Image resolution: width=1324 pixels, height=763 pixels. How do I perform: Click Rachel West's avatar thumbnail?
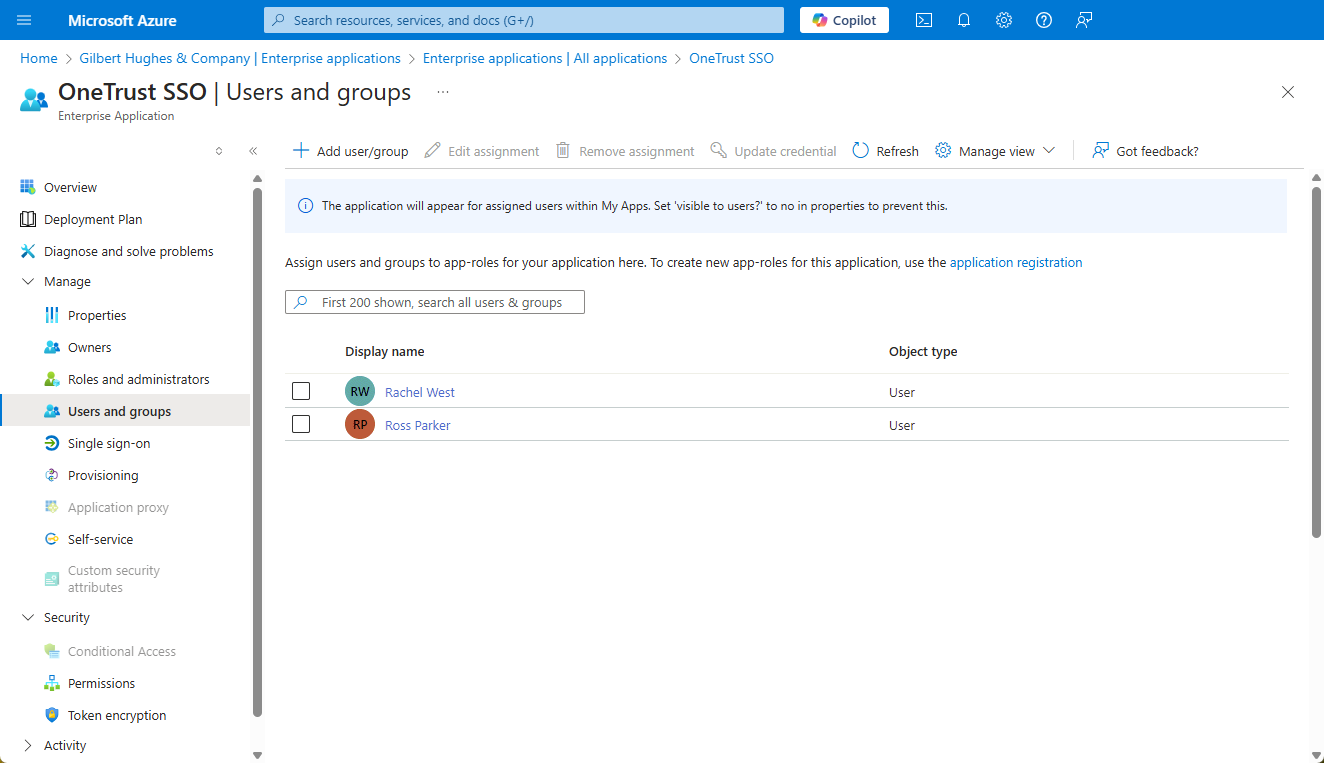tap(359, 390)
